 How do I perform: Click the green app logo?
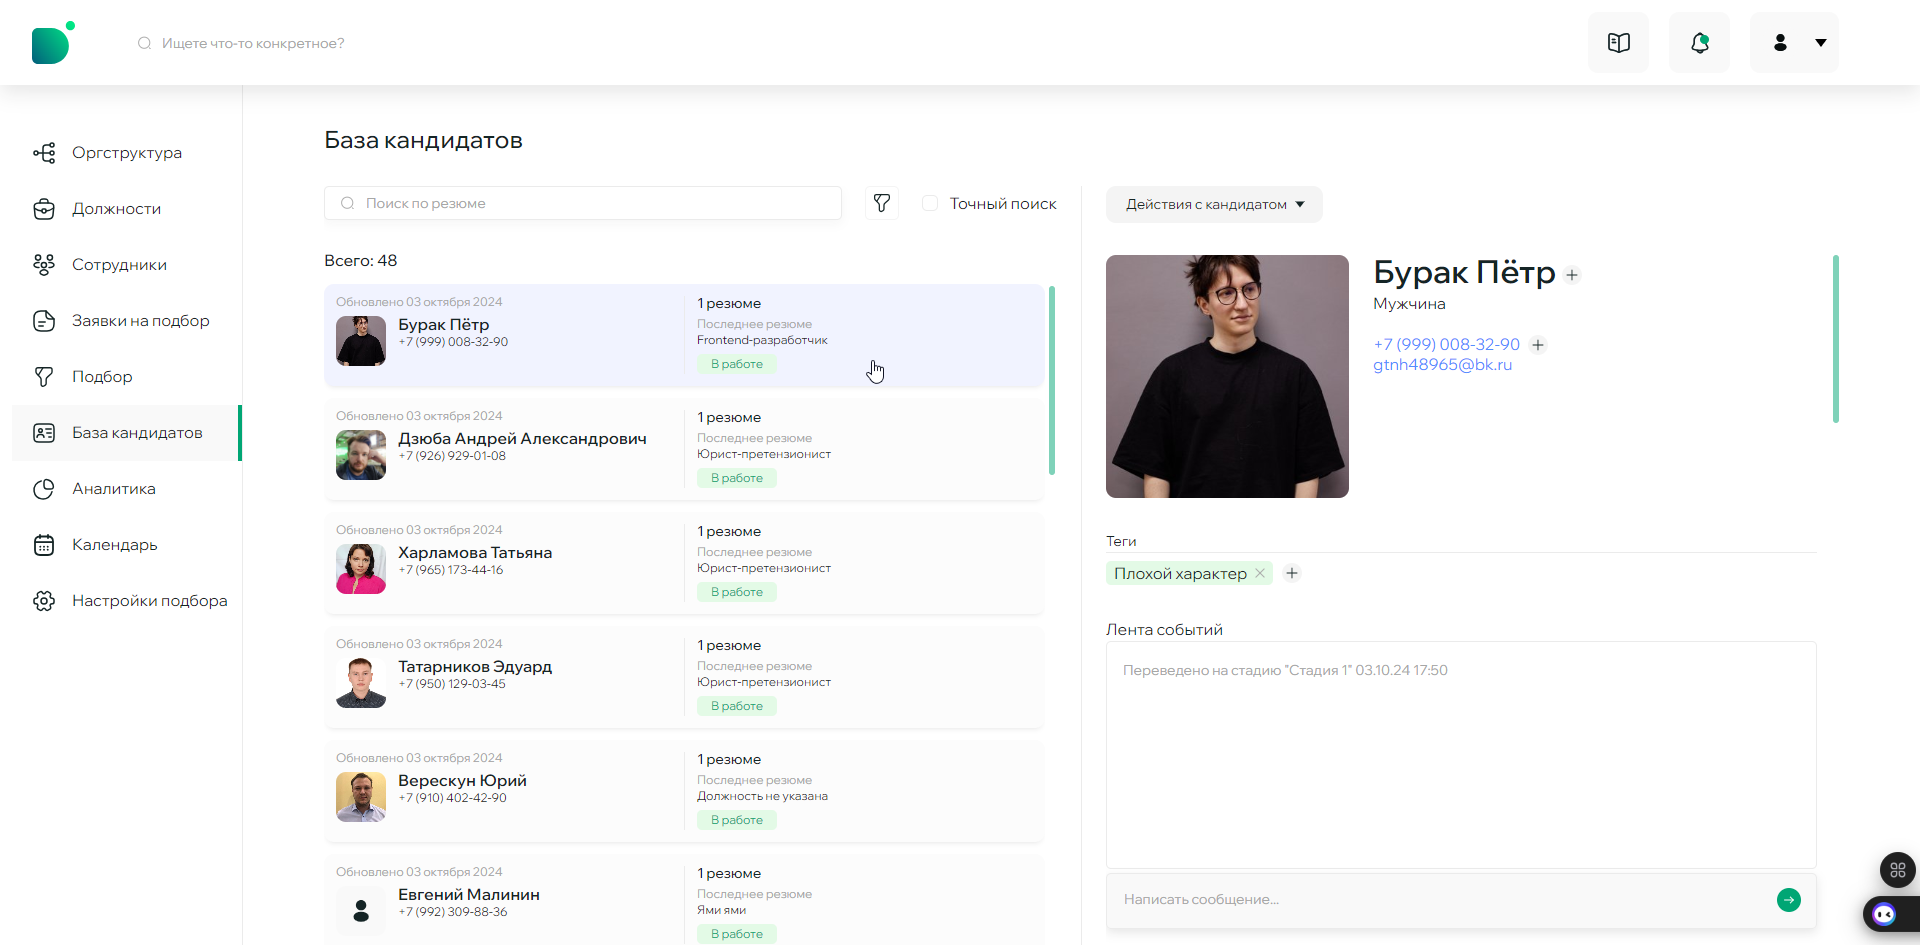53,43
